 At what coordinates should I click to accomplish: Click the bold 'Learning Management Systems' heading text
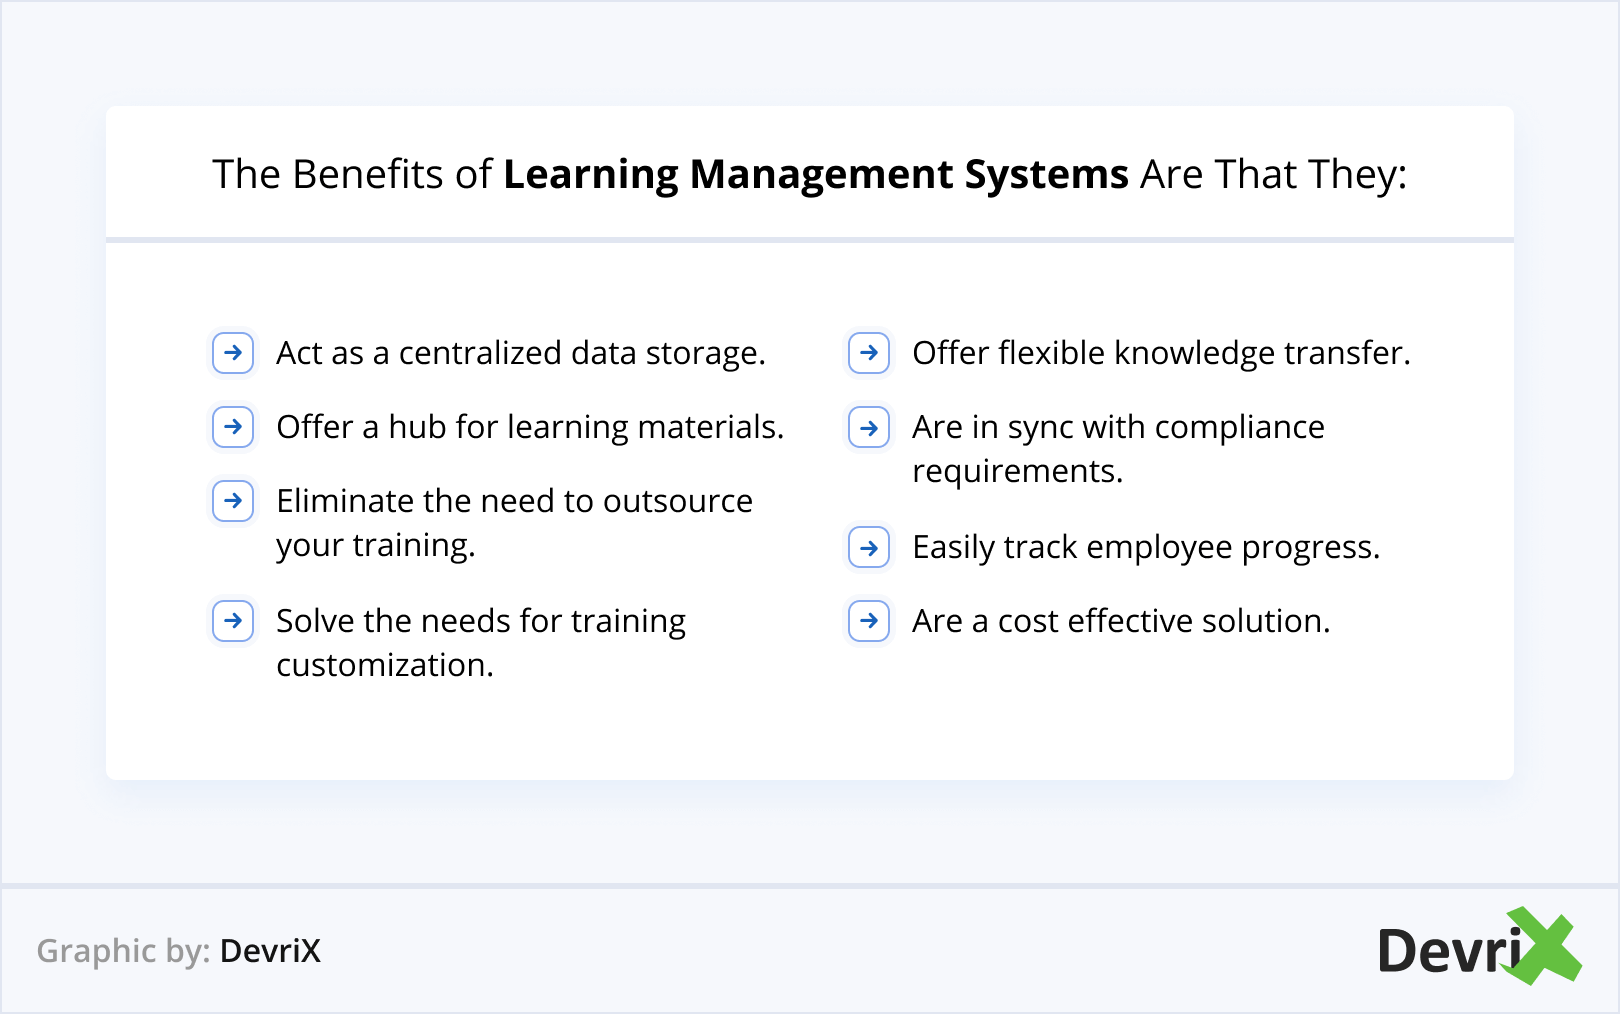(815, 175)
